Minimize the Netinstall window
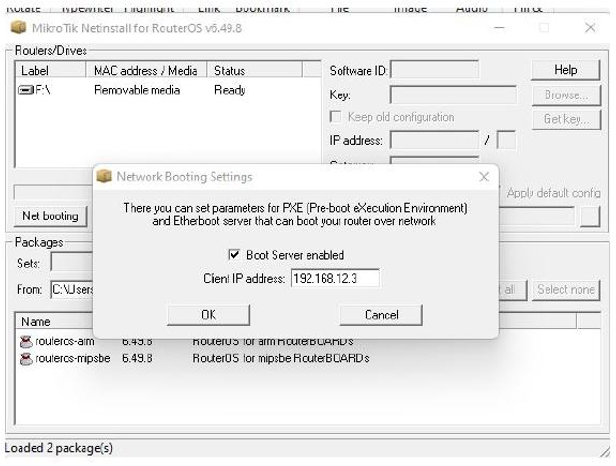The height and width of the screenshot is (466, 616). pos(499,28)
